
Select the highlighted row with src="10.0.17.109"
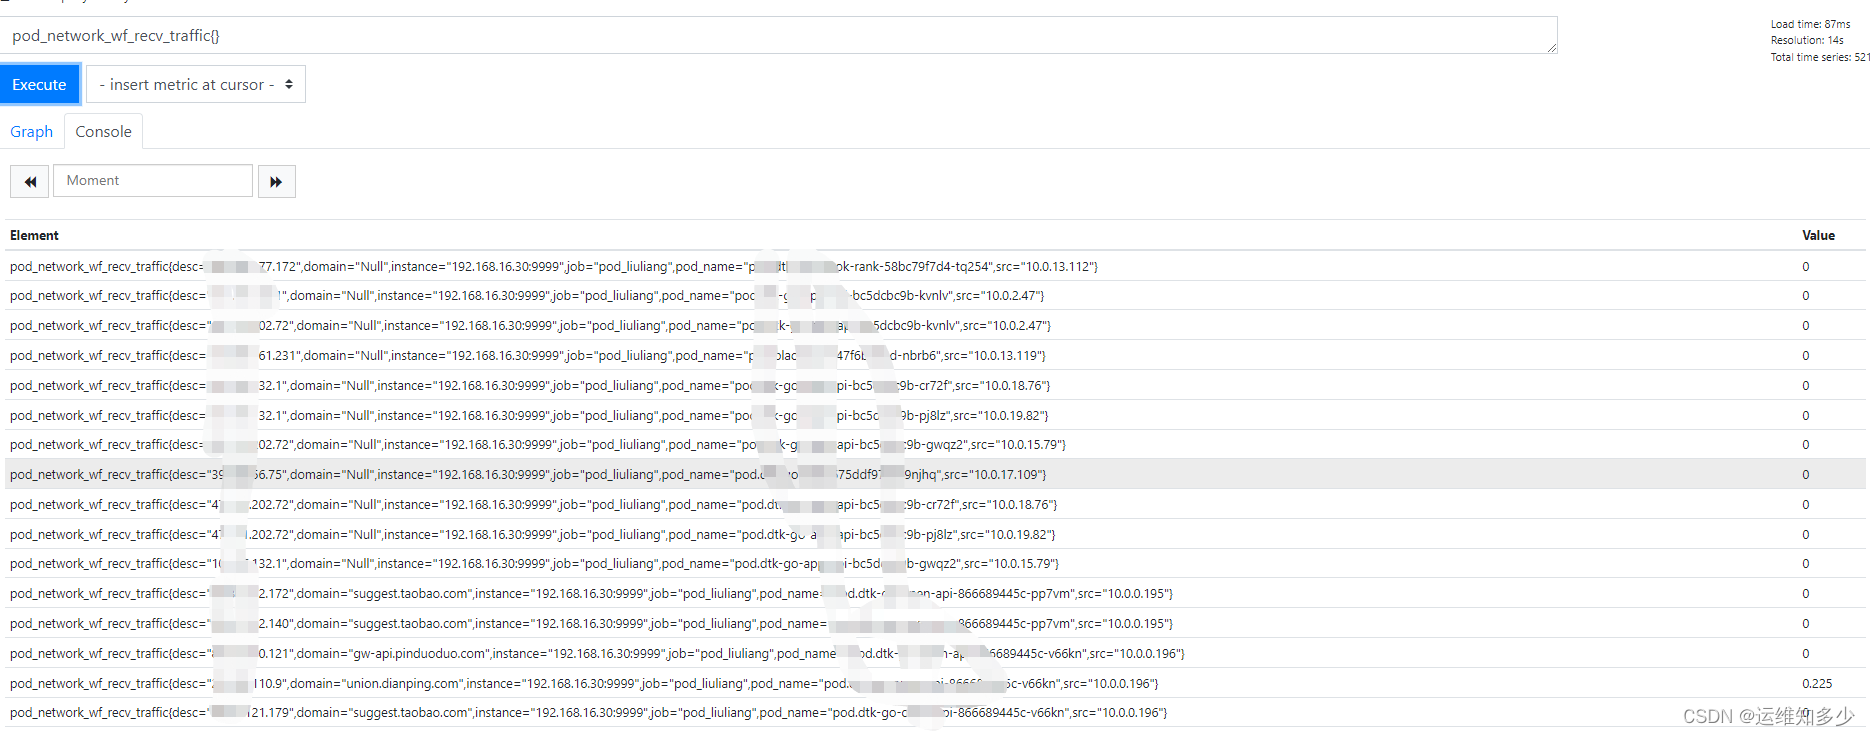[x=935, y=474]
